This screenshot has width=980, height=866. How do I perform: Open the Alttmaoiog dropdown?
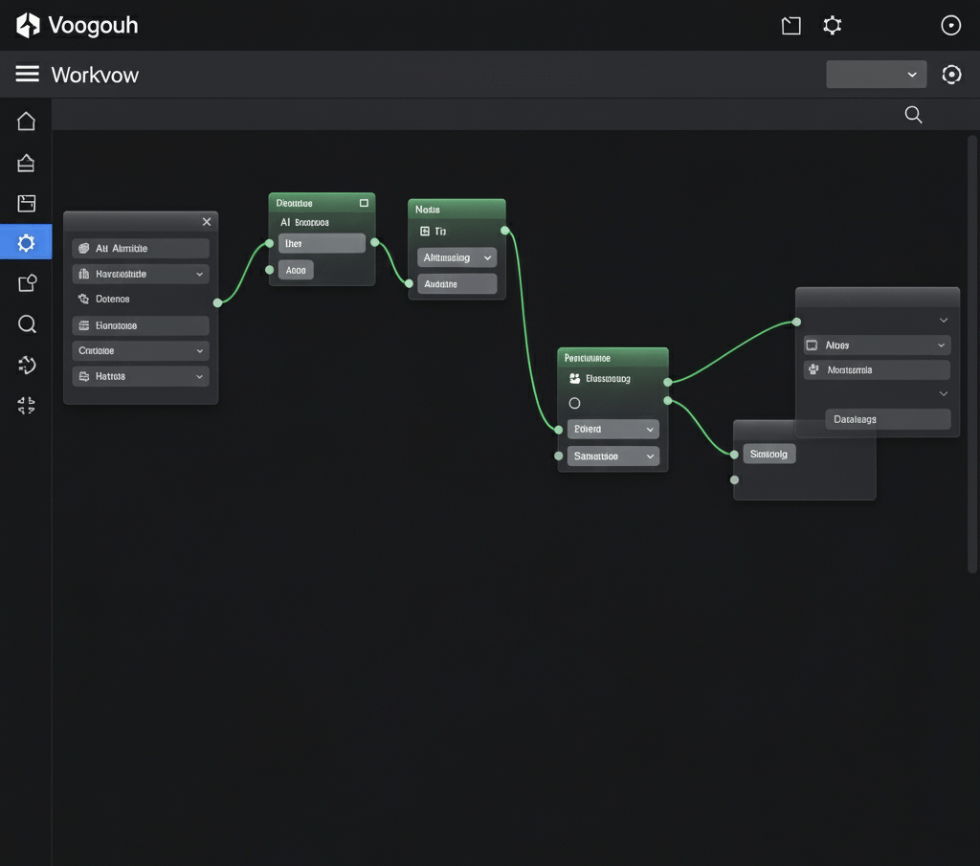pyautogui.click(x=457, y=257)
